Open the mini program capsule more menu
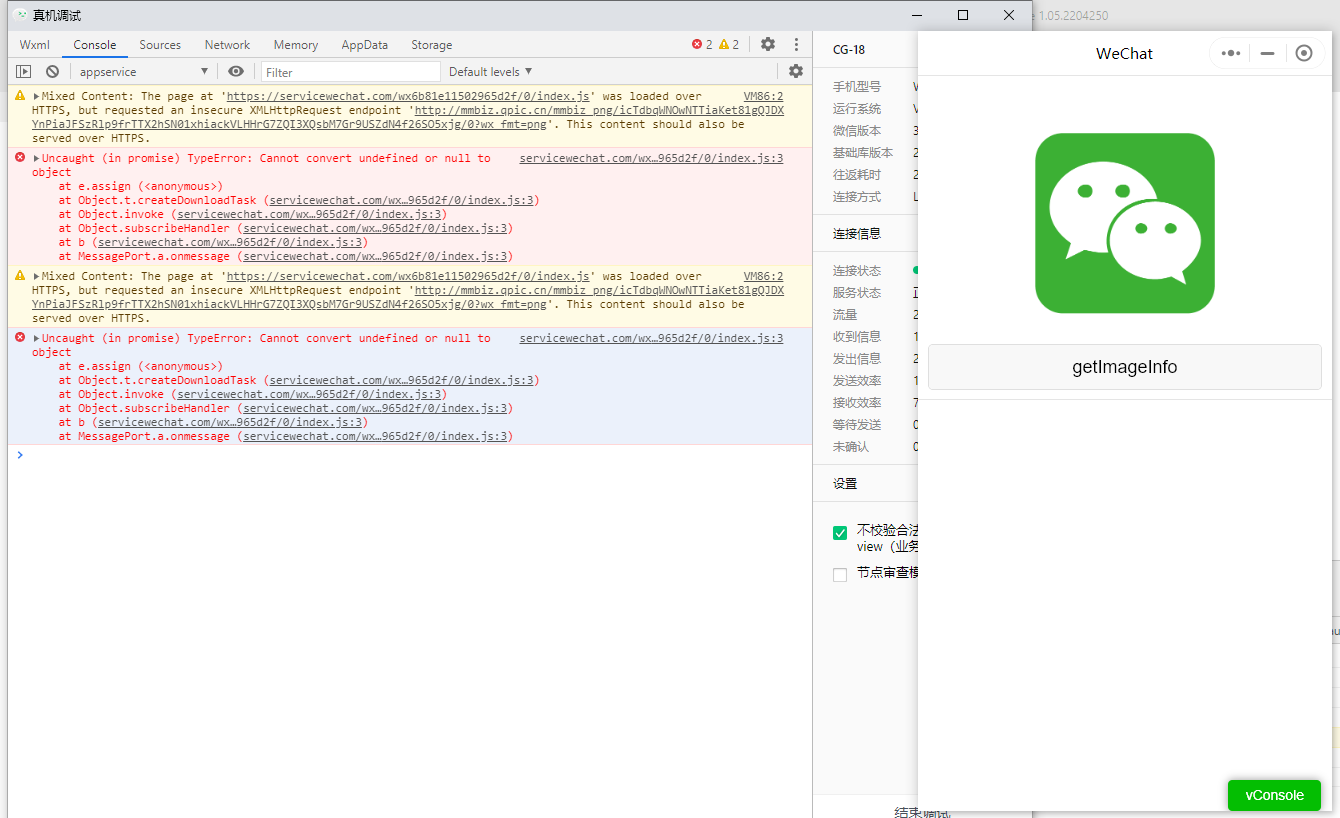Viewport: 1340px width, 818px height. click(x=1231, y=53)
